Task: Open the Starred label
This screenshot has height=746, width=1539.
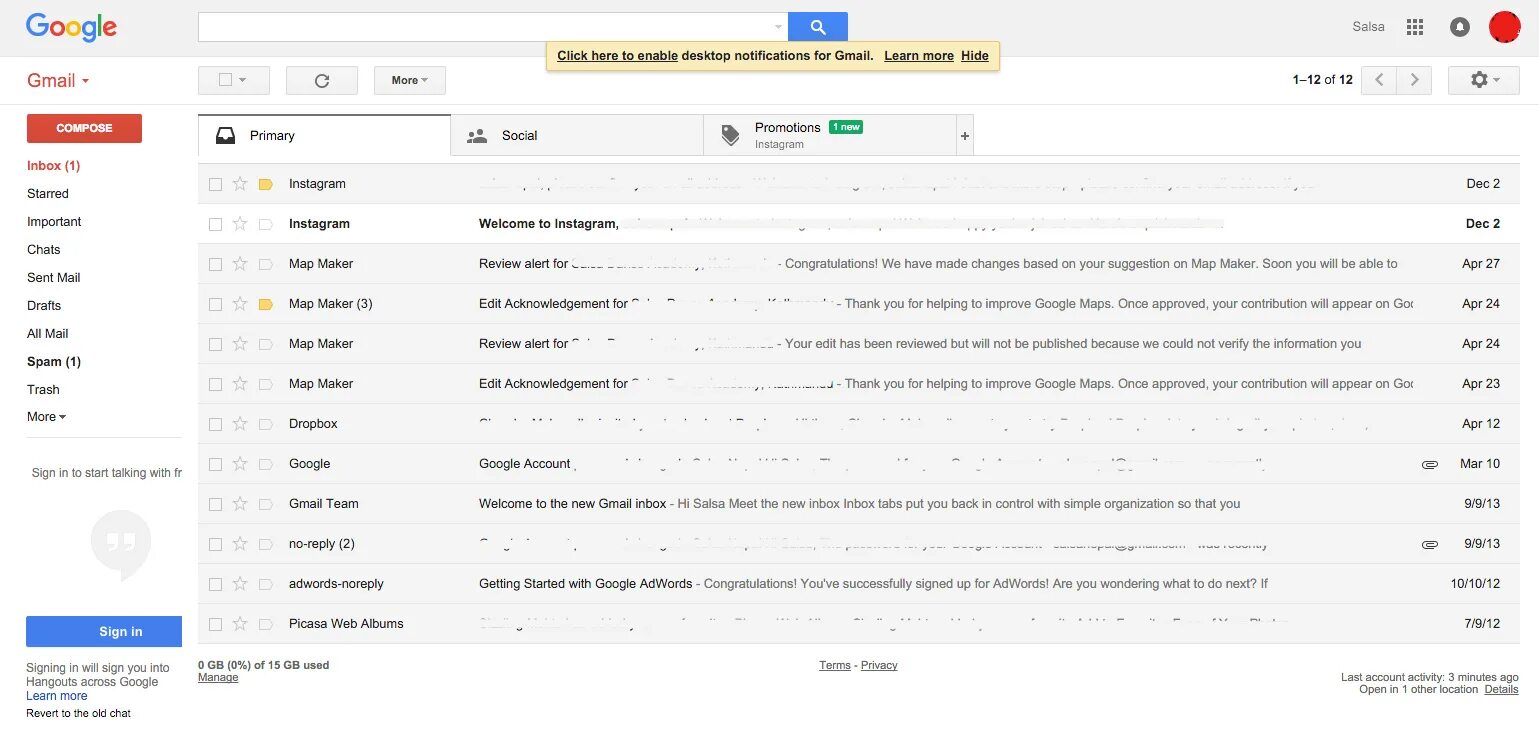Action: (48, 194)
